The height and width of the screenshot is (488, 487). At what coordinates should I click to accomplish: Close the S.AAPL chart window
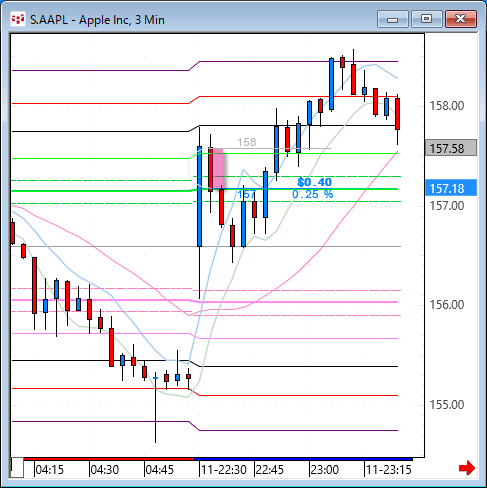point(460,19)
